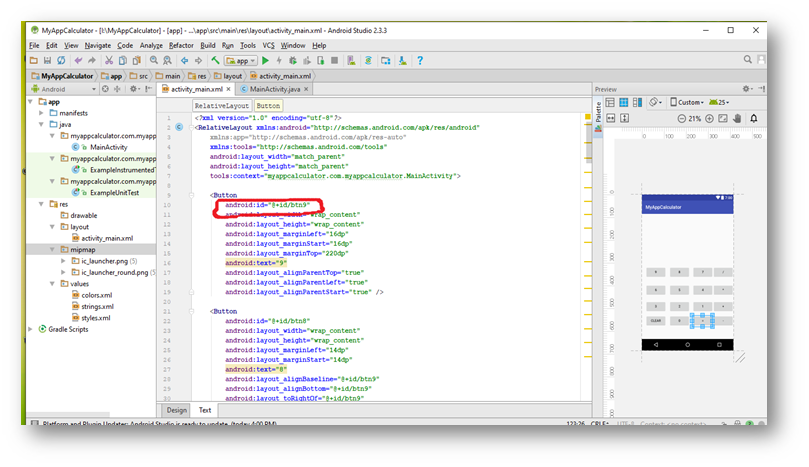Navigate Back with the left arrow icon
809x467 pixels.
coord(185,60)
